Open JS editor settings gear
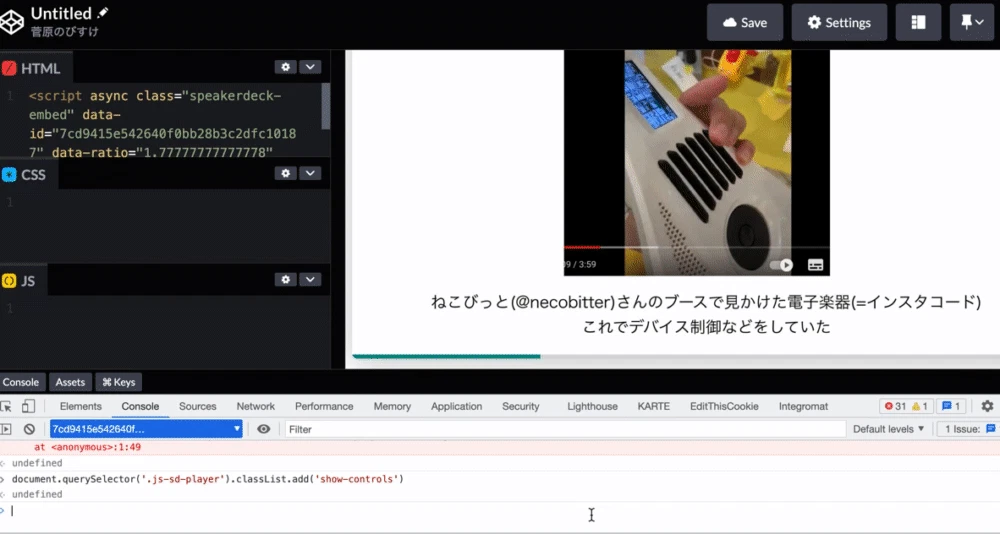1000x534 pixels. (x=285, y=279)
